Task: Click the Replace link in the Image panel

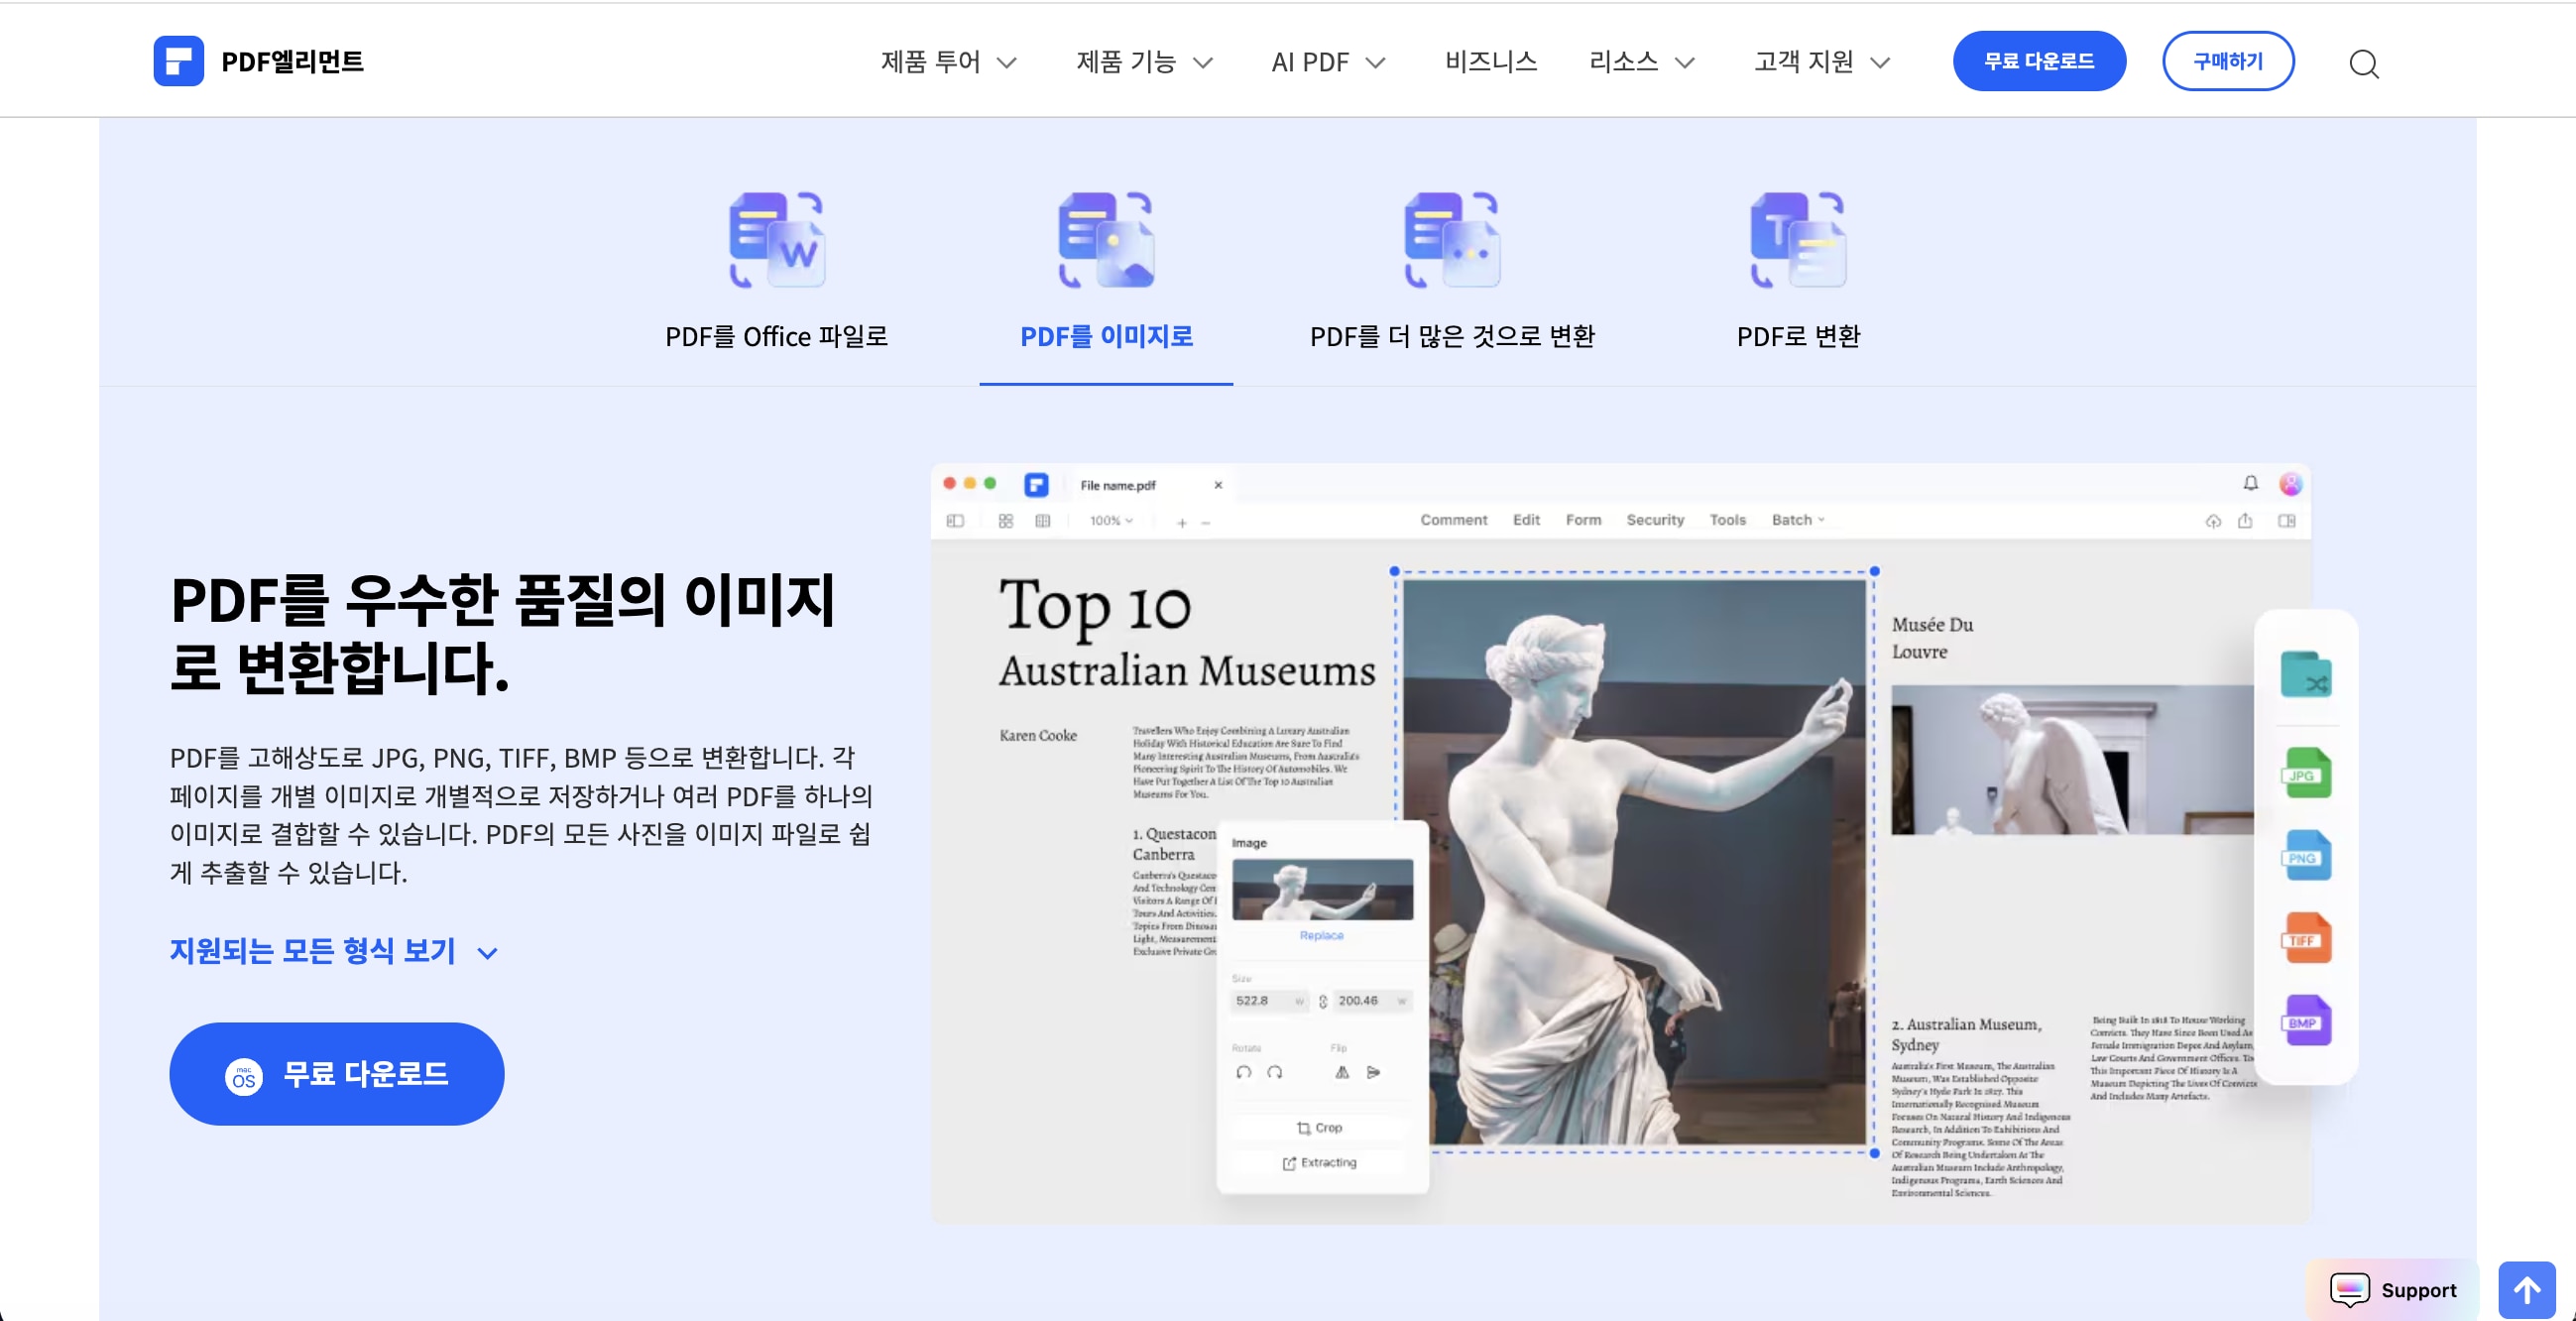Action: [x=1322, y=936]
